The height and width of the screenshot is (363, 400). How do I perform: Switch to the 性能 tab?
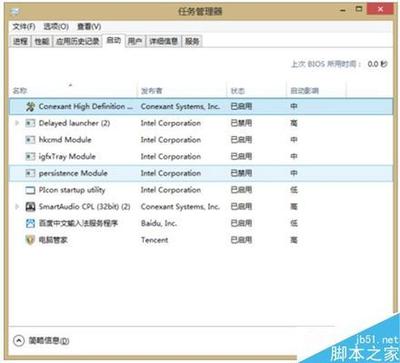pos(42,41)
